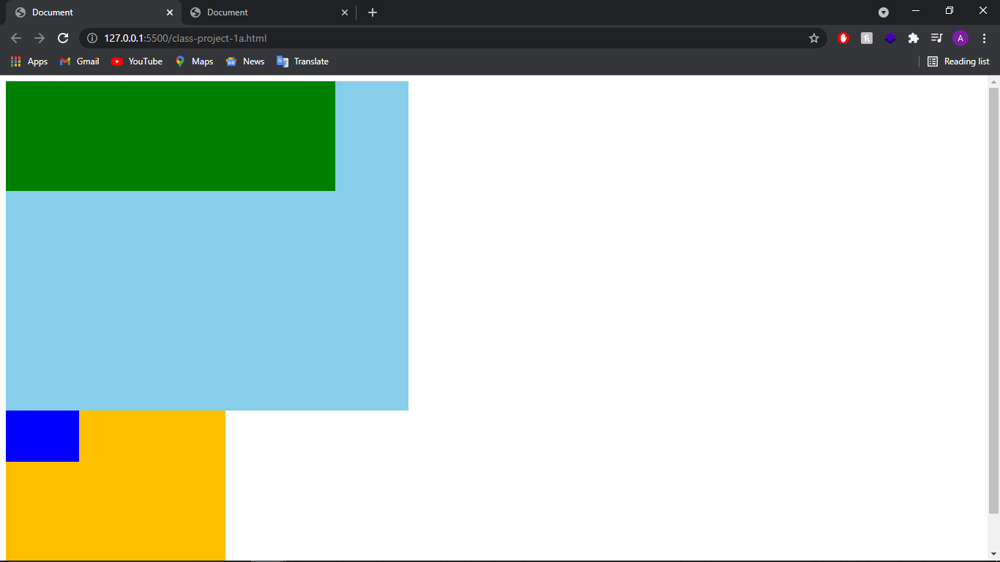
Task: Open the Apps shortcut in the bookmarks bar
Action: point(29,61)
